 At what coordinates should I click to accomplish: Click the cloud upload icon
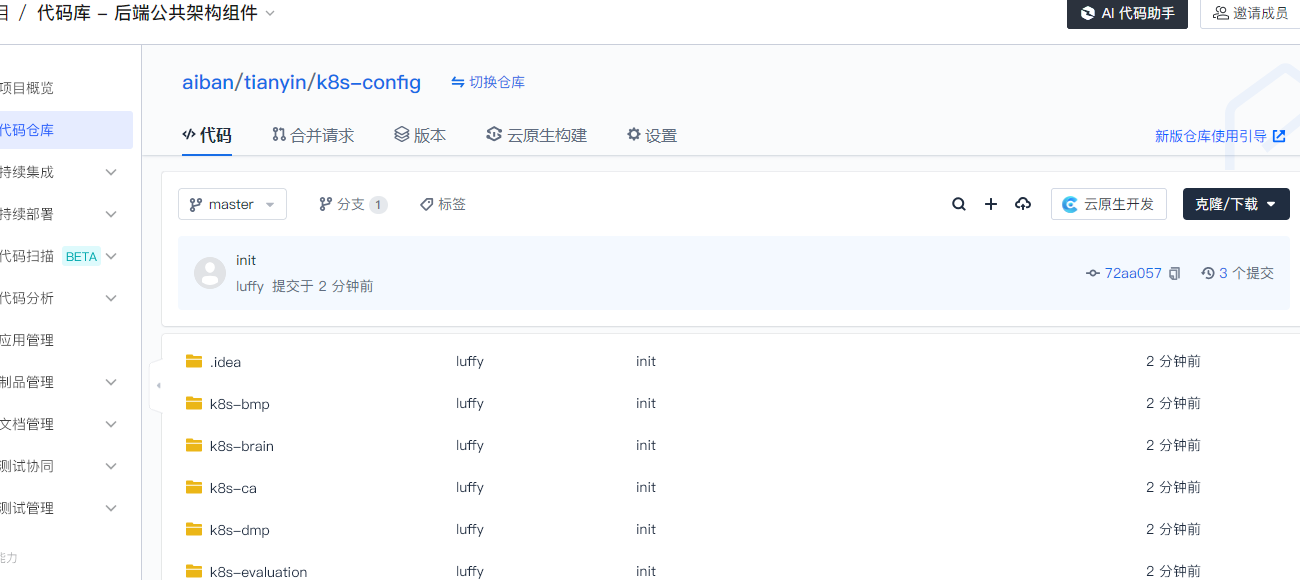1022,204
